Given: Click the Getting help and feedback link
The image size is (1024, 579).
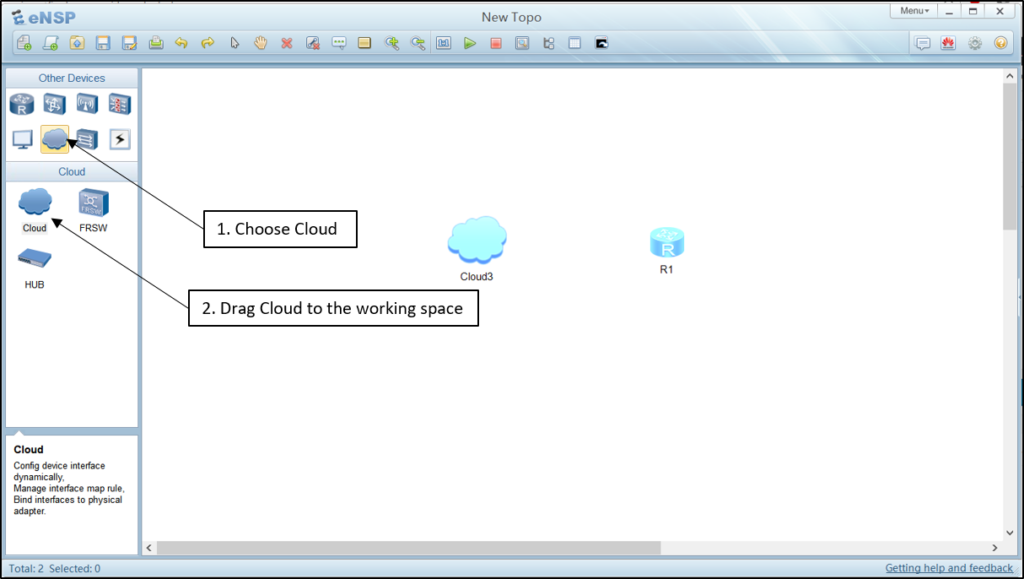Looking at the screenshot, I should [x=948, y=567].
